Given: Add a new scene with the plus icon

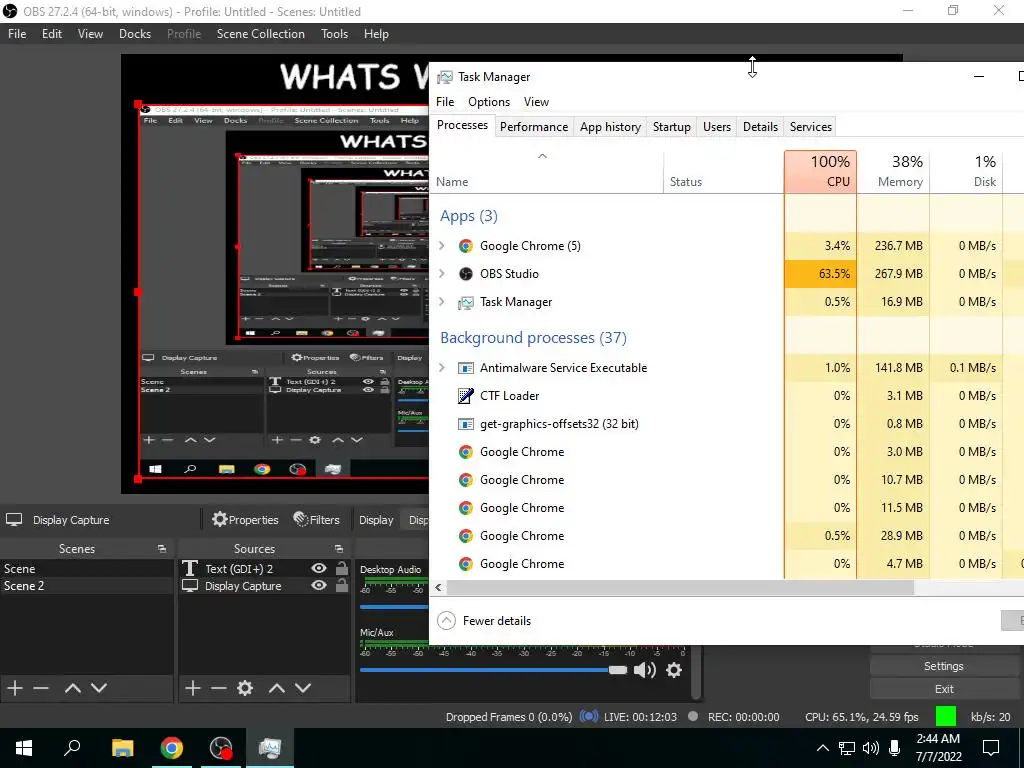Looking at the screenshot, I should [15, 688].
